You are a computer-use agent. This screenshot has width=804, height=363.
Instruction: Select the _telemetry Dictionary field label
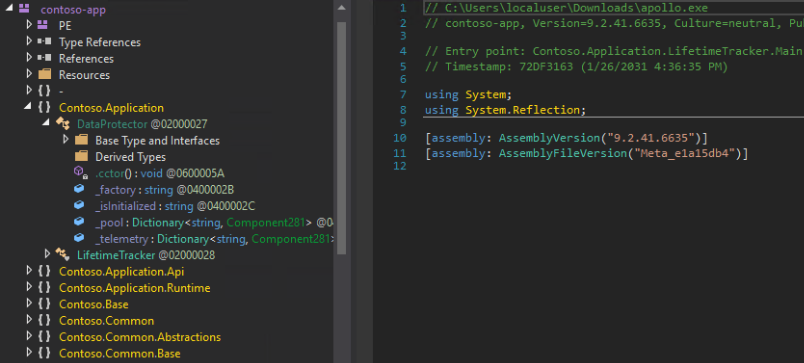pyautogui.click(x=214, y=239)
